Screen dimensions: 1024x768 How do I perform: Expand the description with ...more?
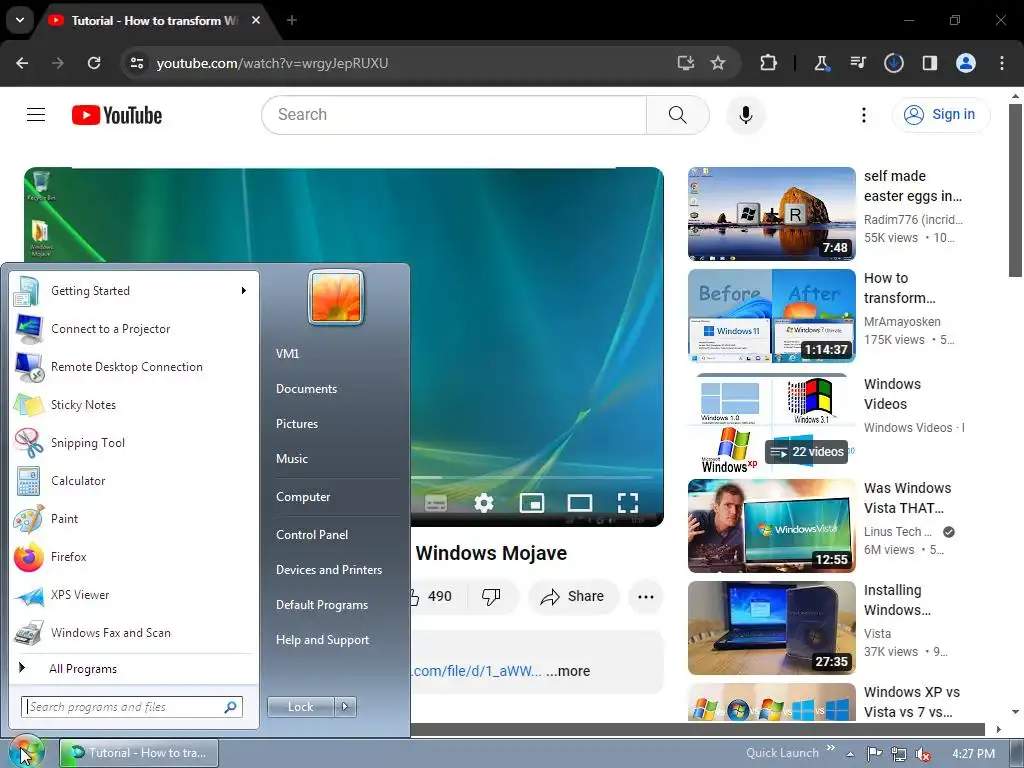tap(568, 671)
